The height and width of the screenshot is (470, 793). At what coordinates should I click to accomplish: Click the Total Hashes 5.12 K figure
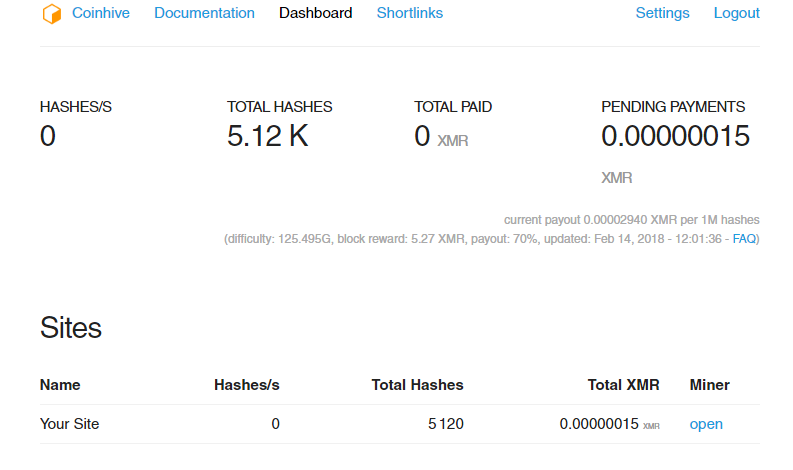coord(267,136)
